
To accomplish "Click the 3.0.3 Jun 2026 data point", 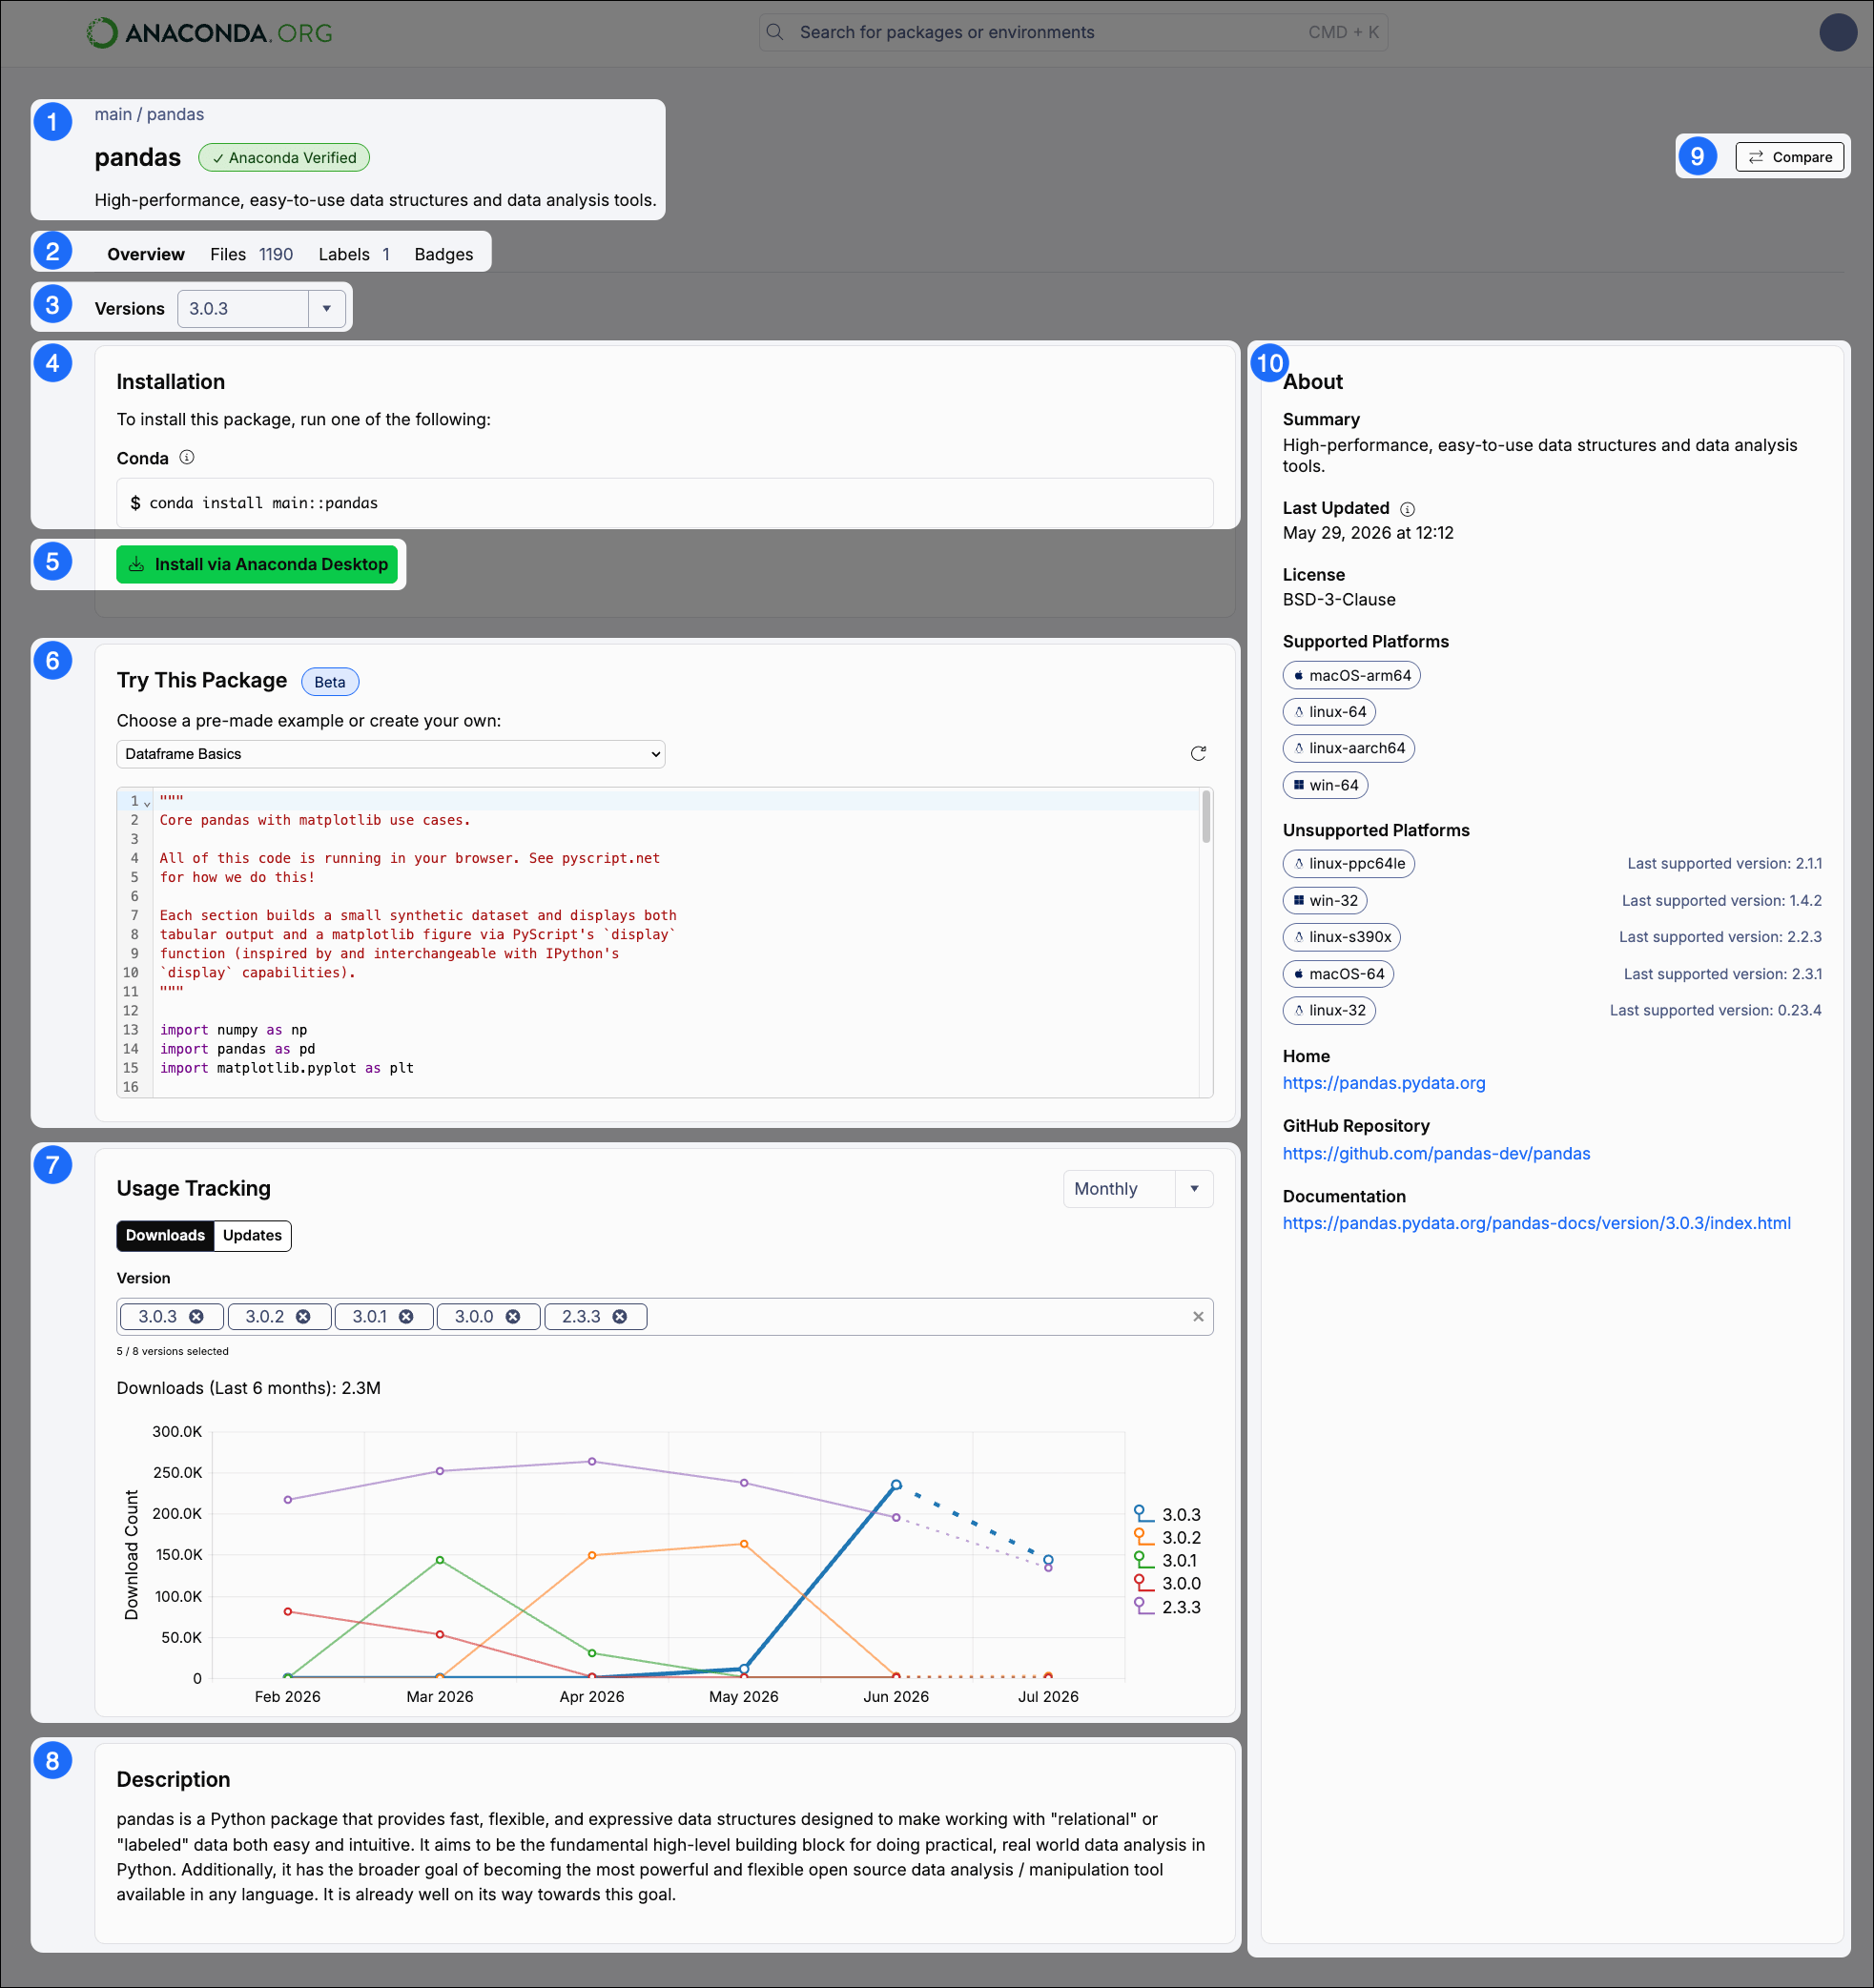I will click(x=896, y=1485).
